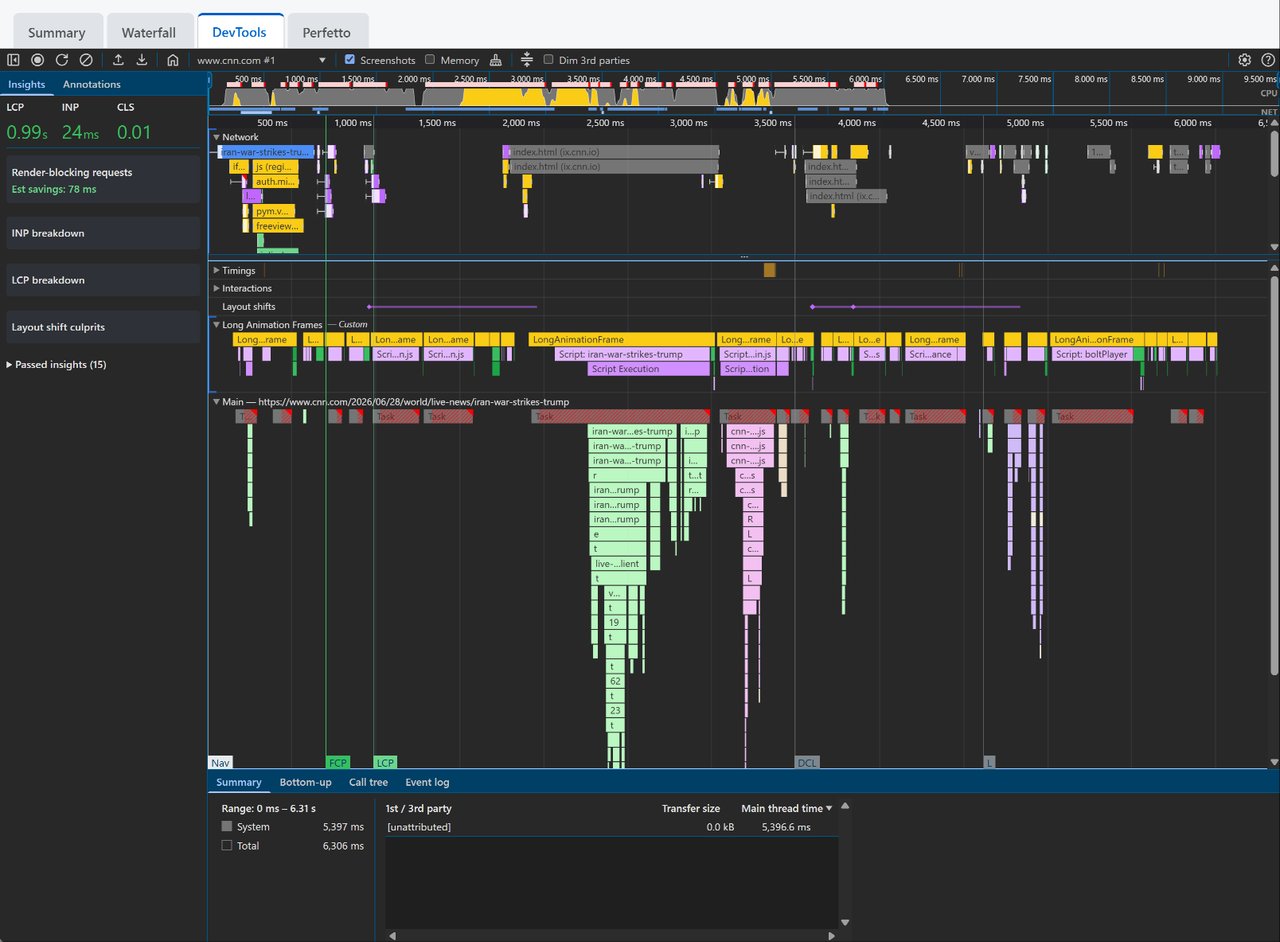This screenshot has width=1280, height=942.
Task: Collapse the Network track
Action: [x=216, y=137]
